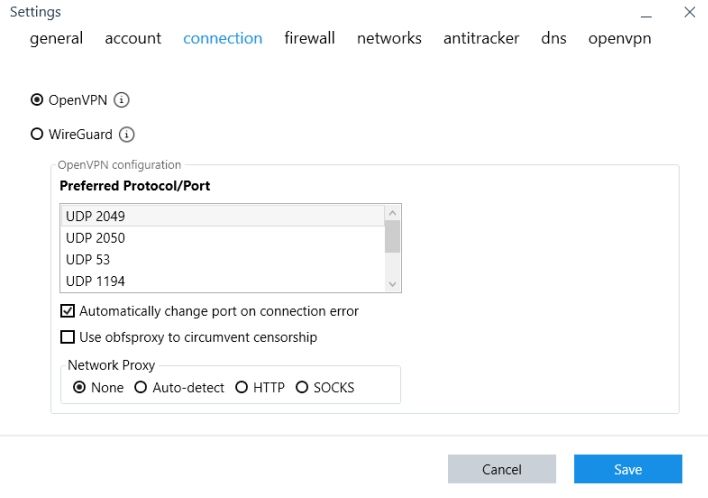Pick SOCKS as network proxy
Screen dimensions: 708x498
302,387
